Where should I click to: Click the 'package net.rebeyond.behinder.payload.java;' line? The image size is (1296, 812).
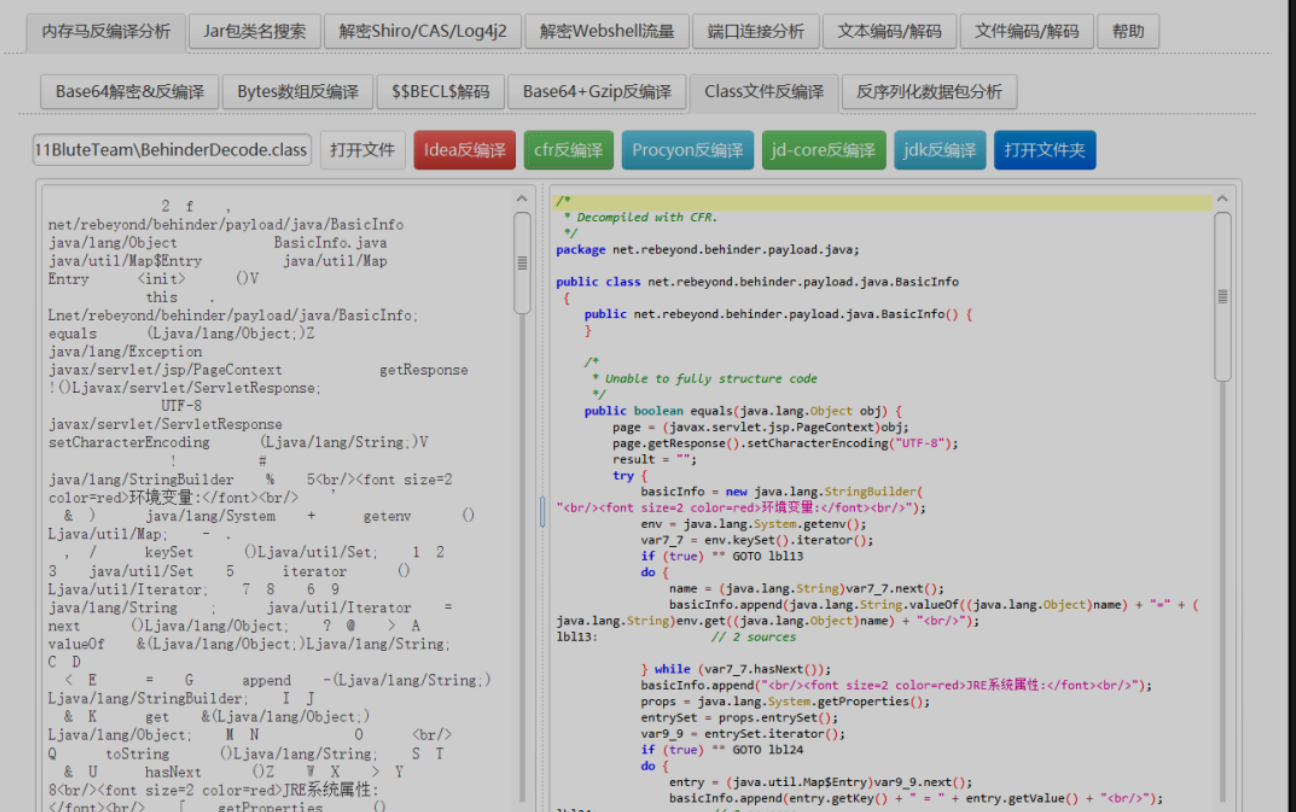[707, 249]
